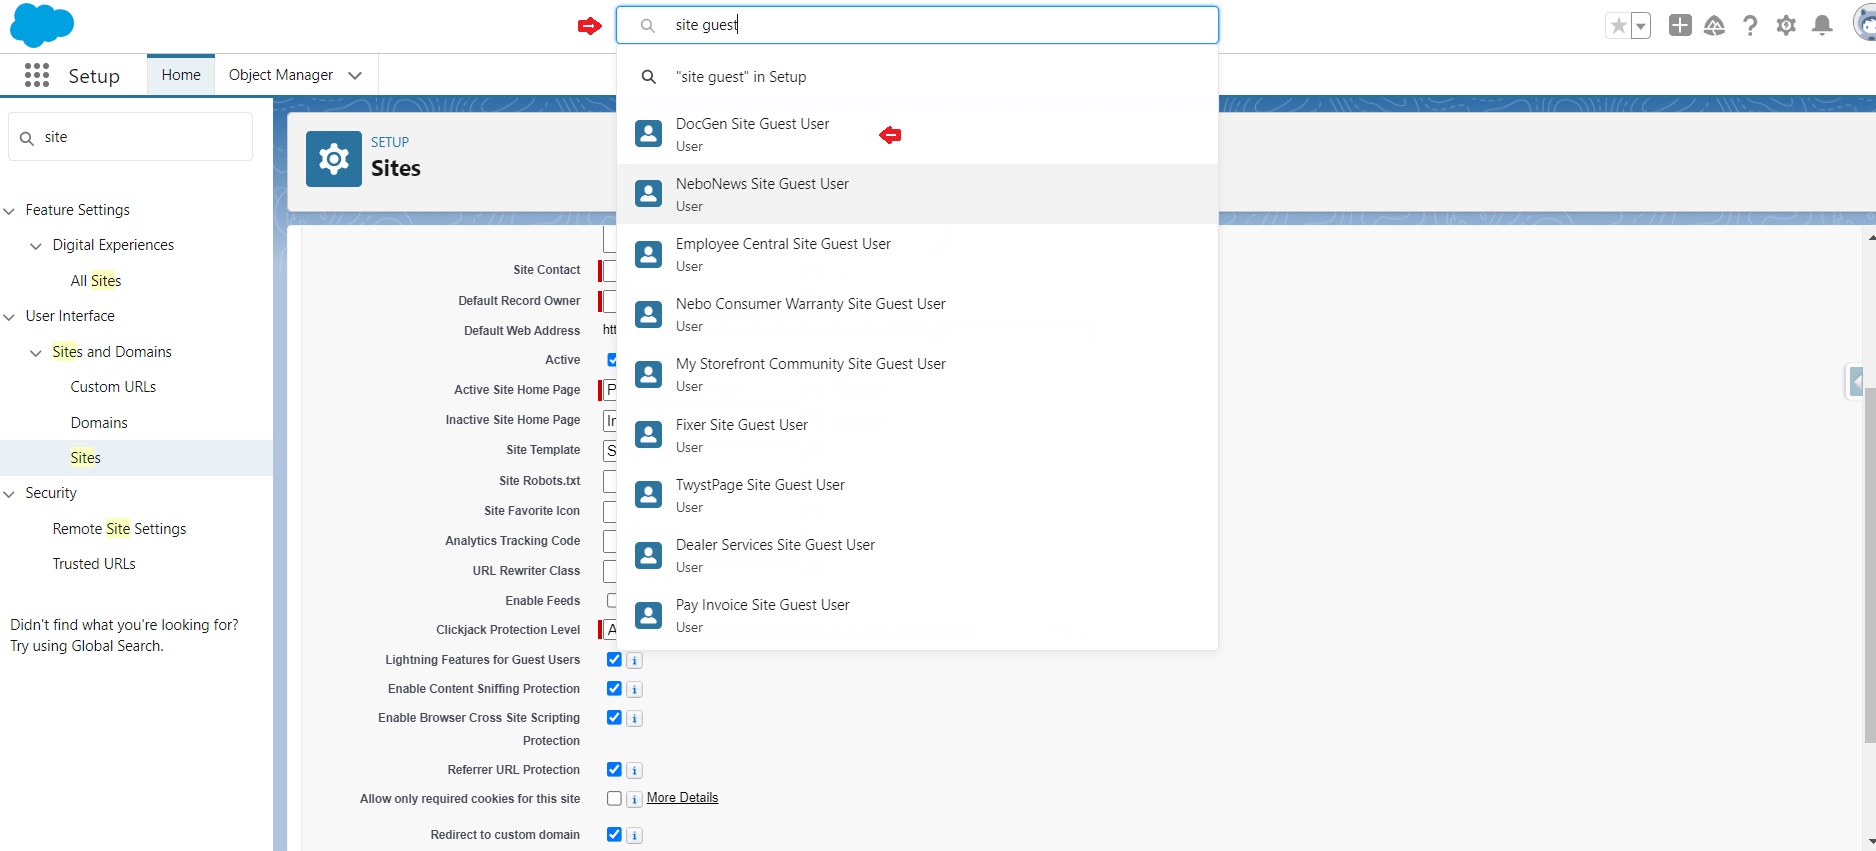This screenshot has width=1876, height=851.
Task: Click the Nebo Consumer Warranty user icon
Action: coord(649,314)
